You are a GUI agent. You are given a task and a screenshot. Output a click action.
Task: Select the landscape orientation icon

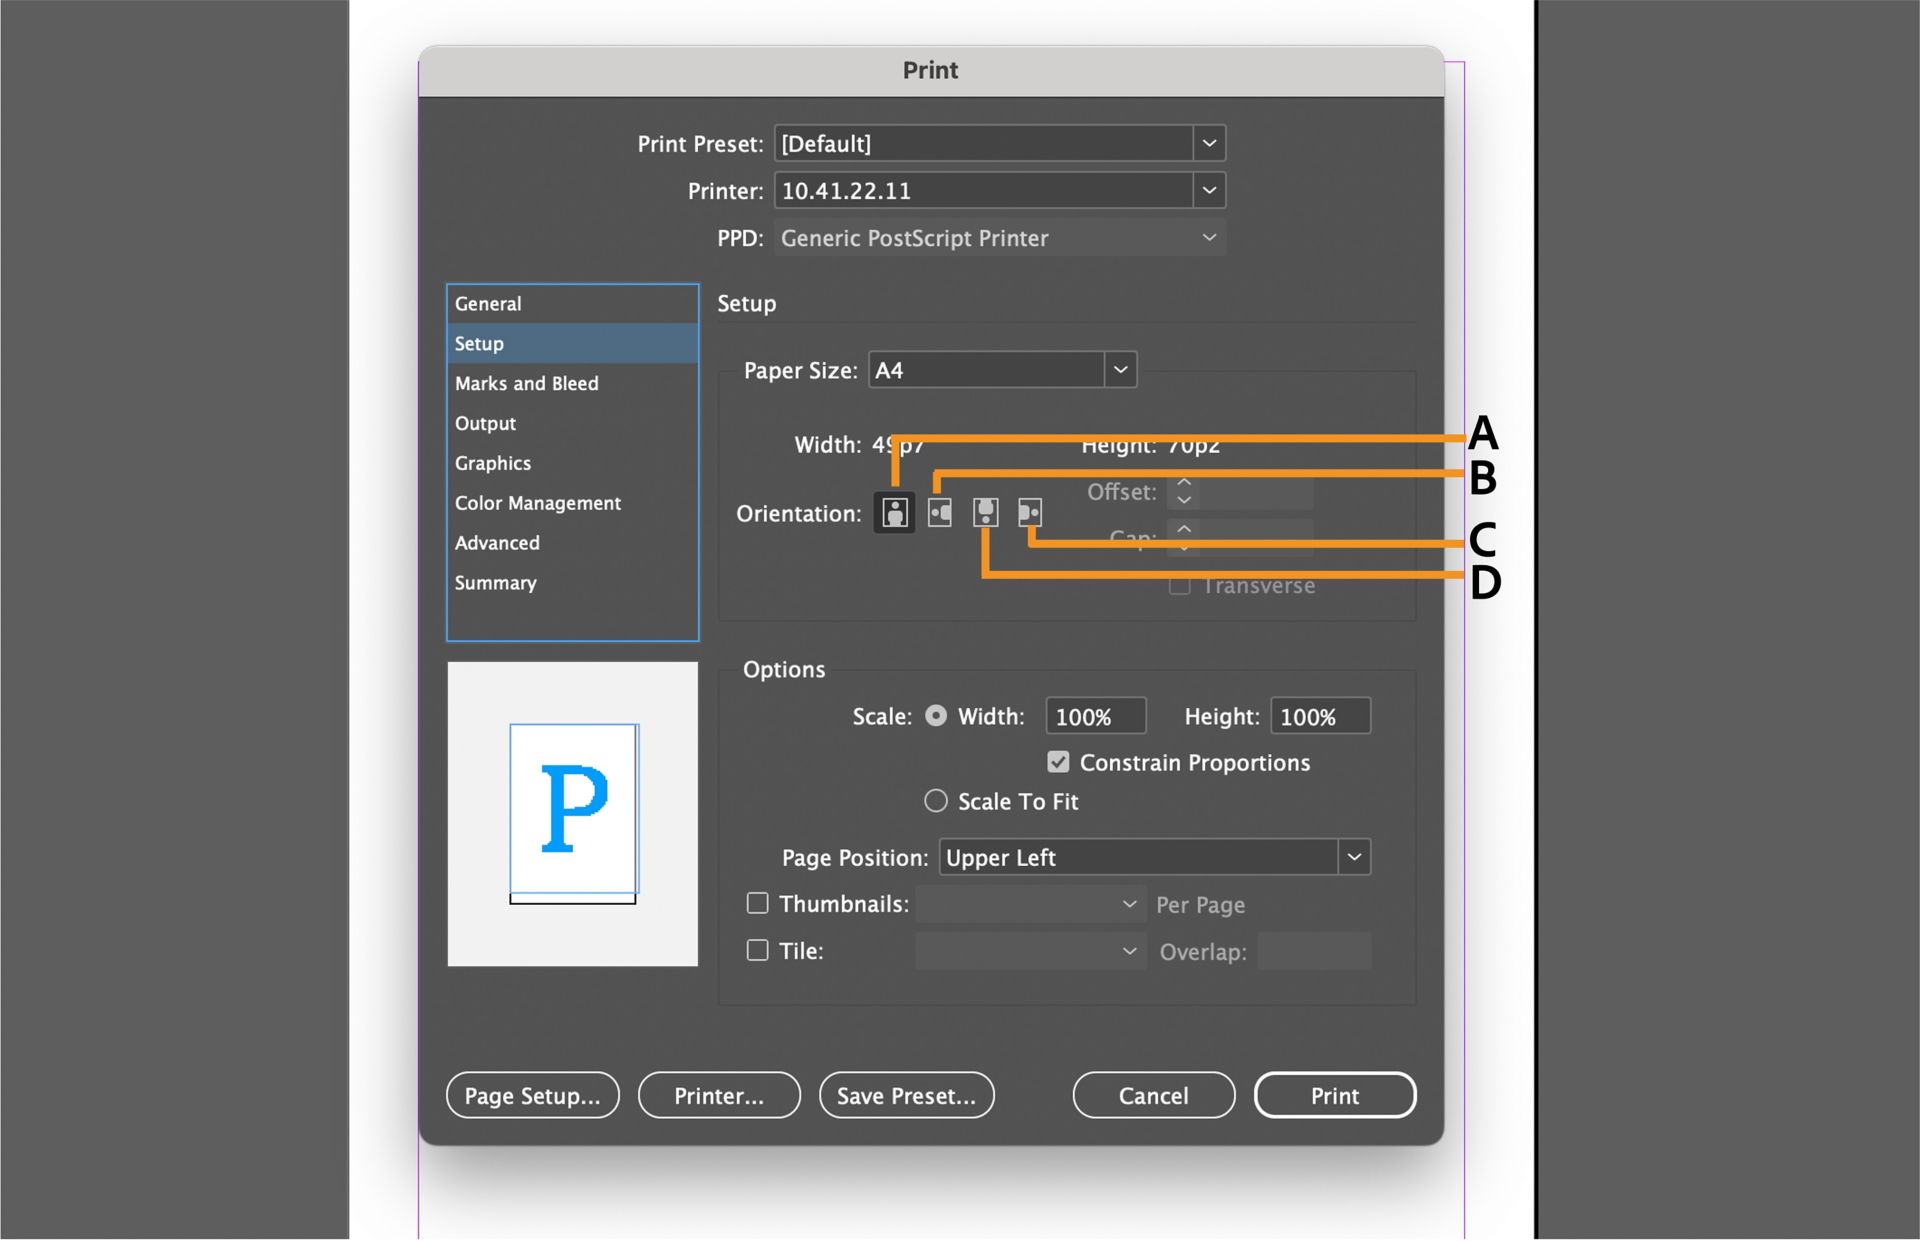938,512
